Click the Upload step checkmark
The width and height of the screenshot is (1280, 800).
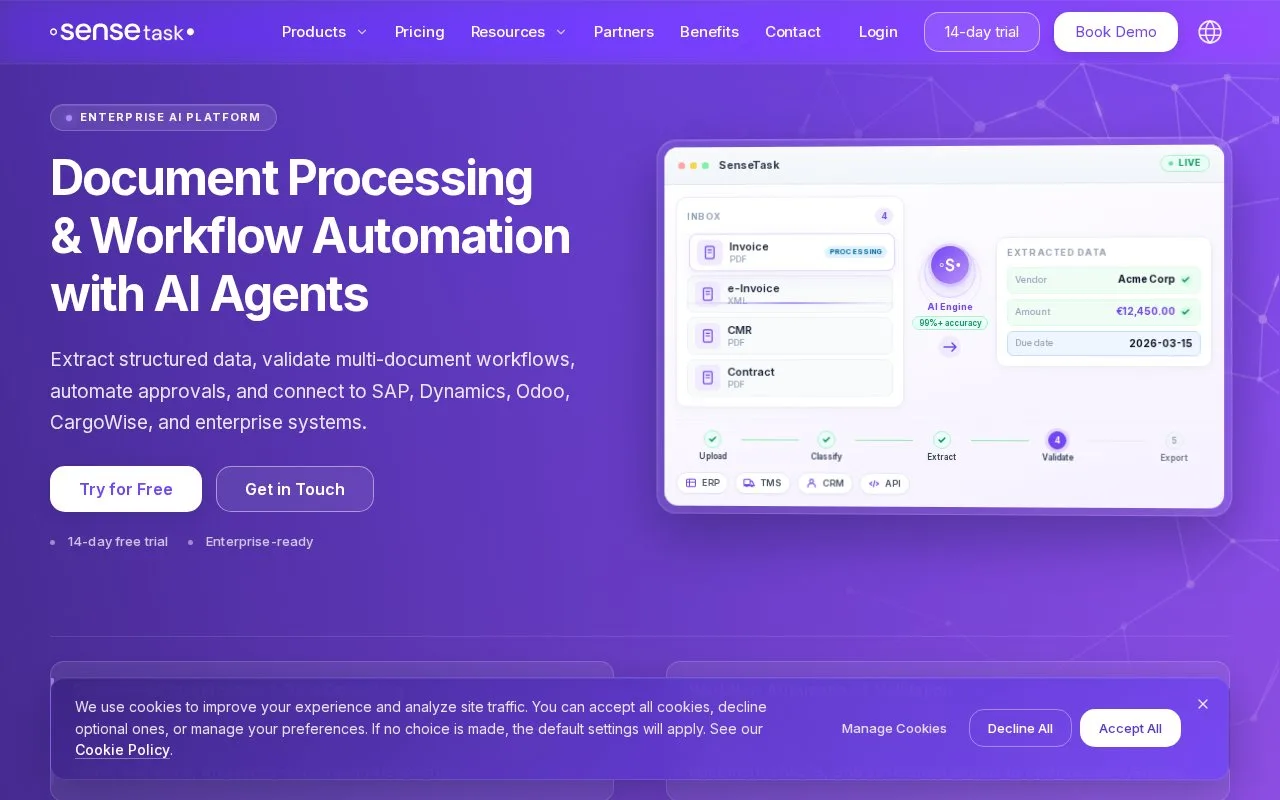click(713, 439)
